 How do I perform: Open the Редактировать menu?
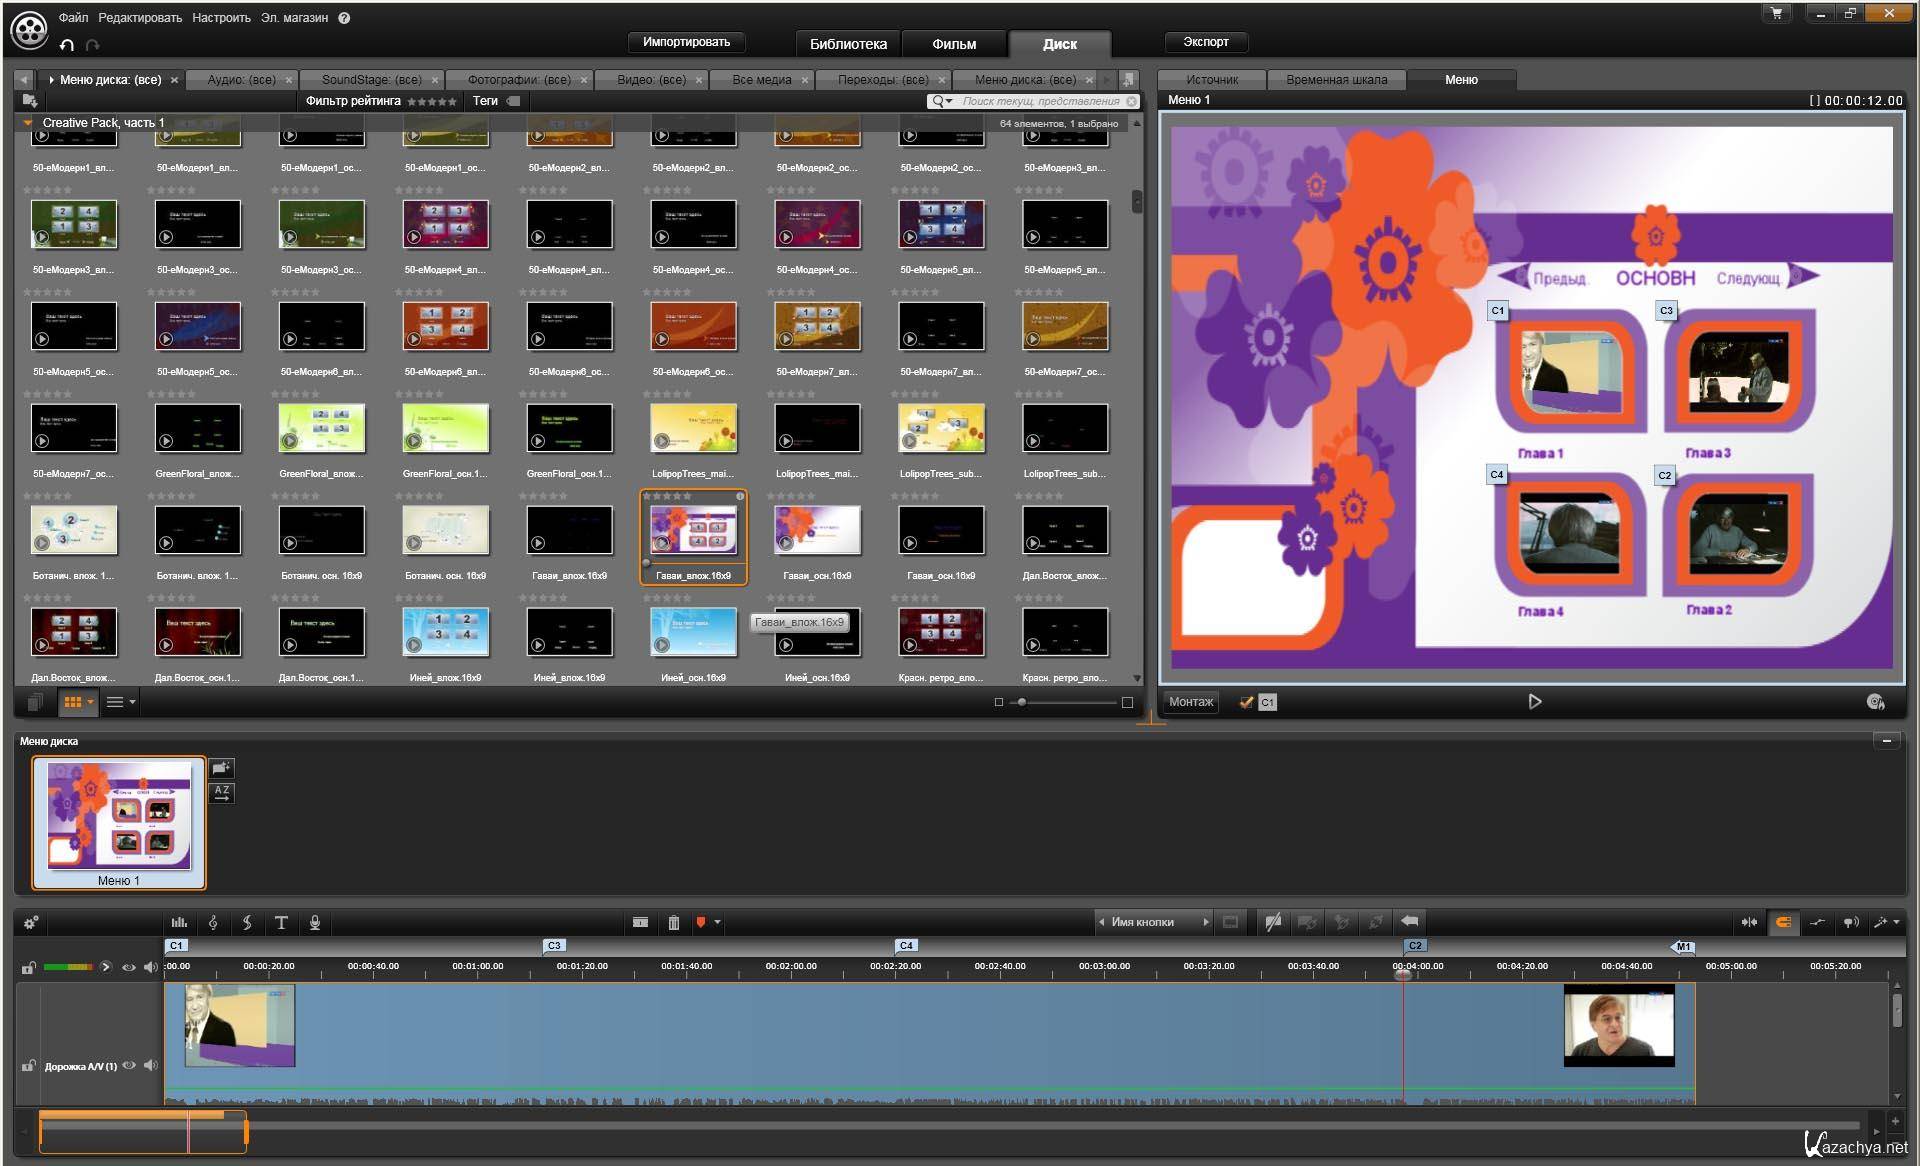click(x=140, y=18)
